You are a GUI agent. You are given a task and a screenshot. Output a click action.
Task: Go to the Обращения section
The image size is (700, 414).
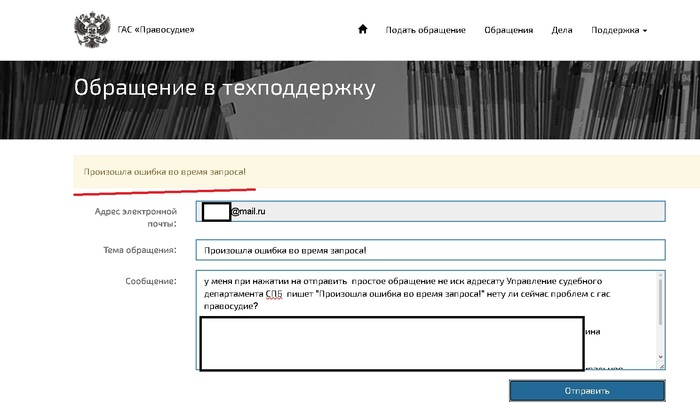pos(508,30)
